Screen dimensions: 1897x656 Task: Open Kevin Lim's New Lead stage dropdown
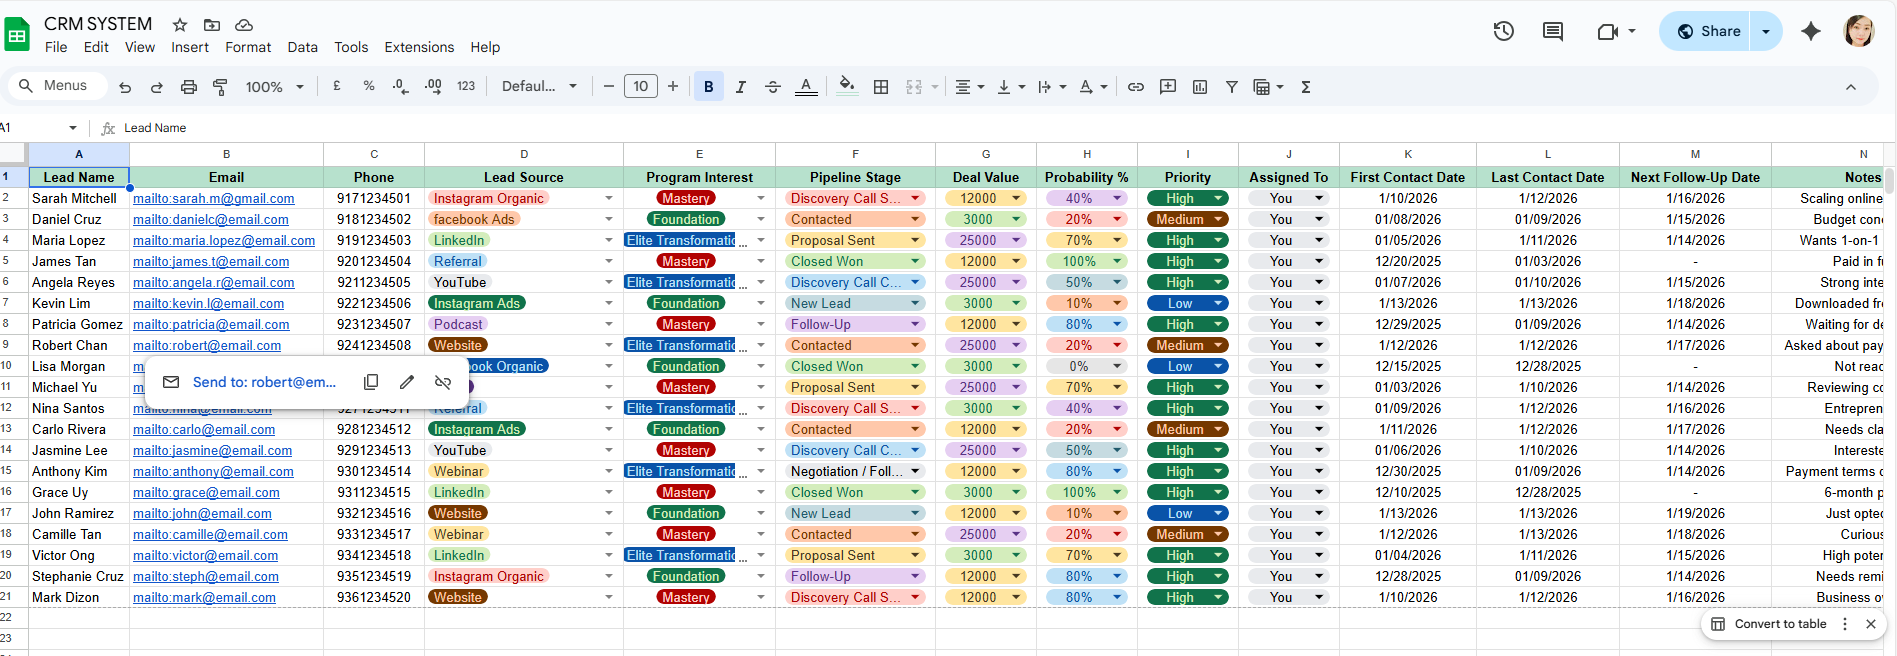[x=915, y=303]
